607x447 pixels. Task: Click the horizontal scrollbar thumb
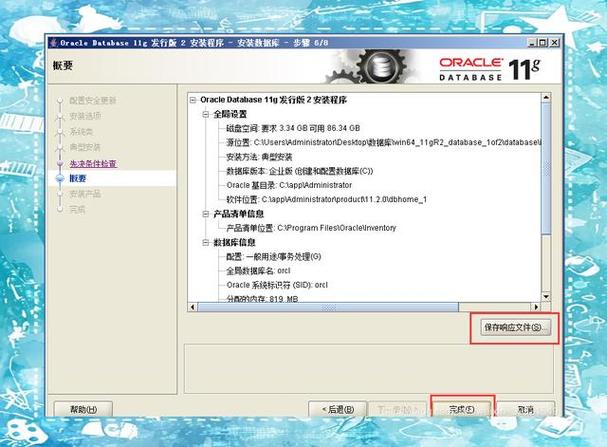[328, 307]
